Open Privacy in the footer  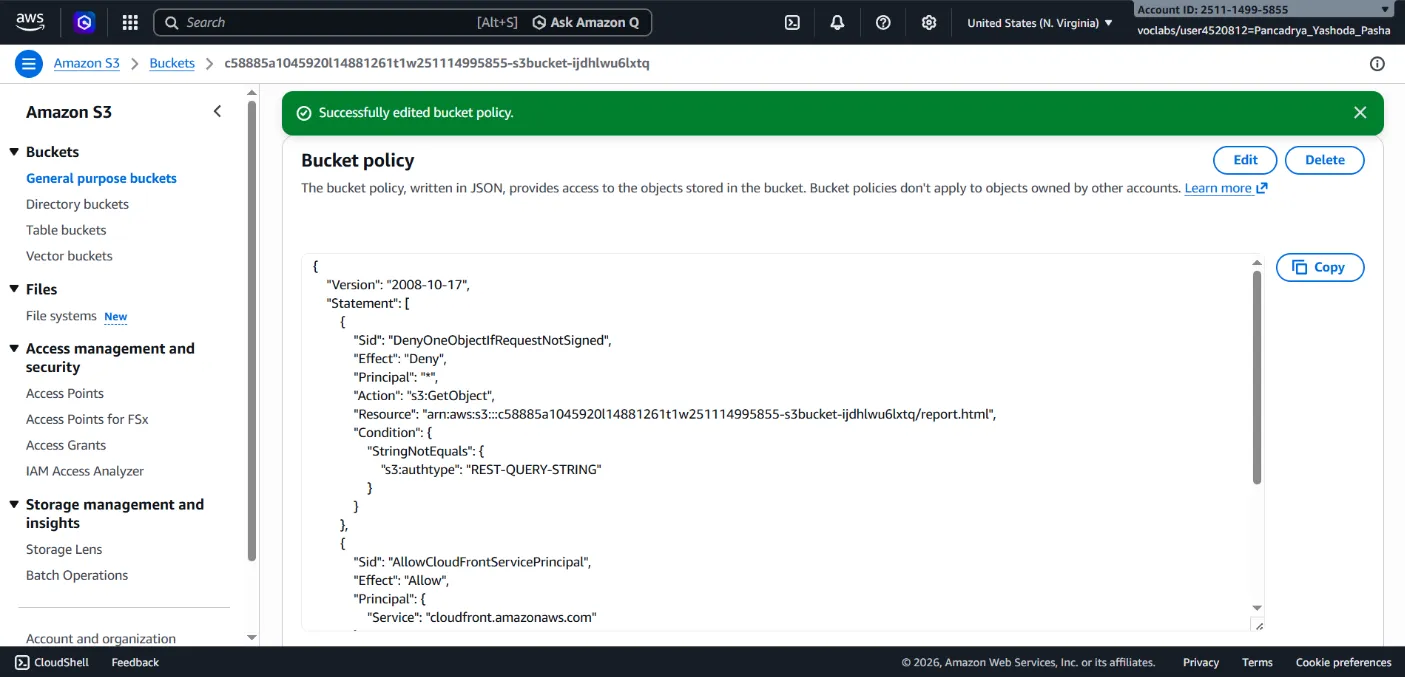(x=1201, y=662)
